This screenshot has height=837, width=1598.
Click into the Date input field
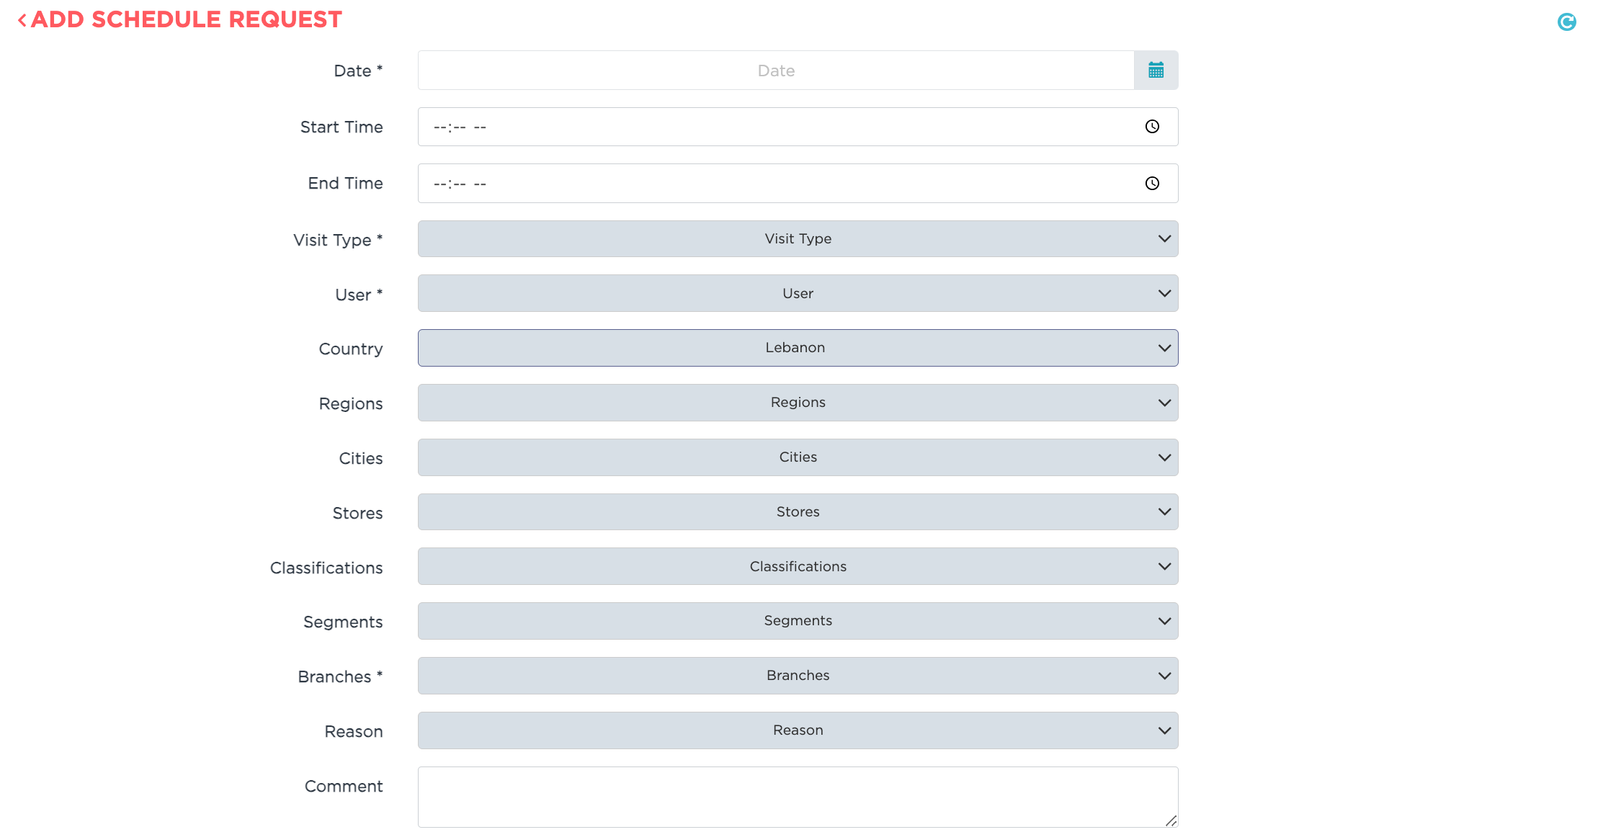775,71
